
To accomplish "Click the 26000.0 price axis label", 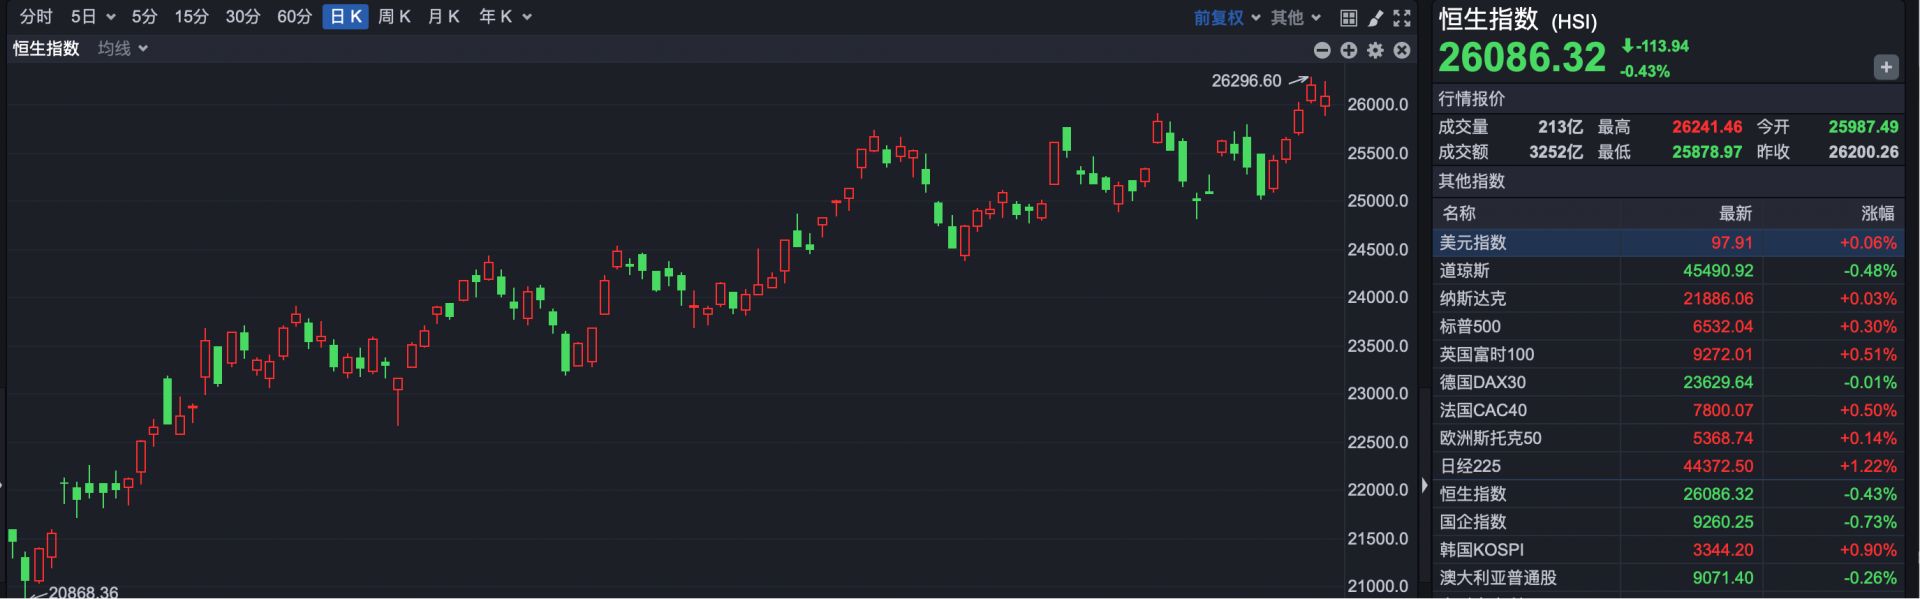I will pos(1378,104).
